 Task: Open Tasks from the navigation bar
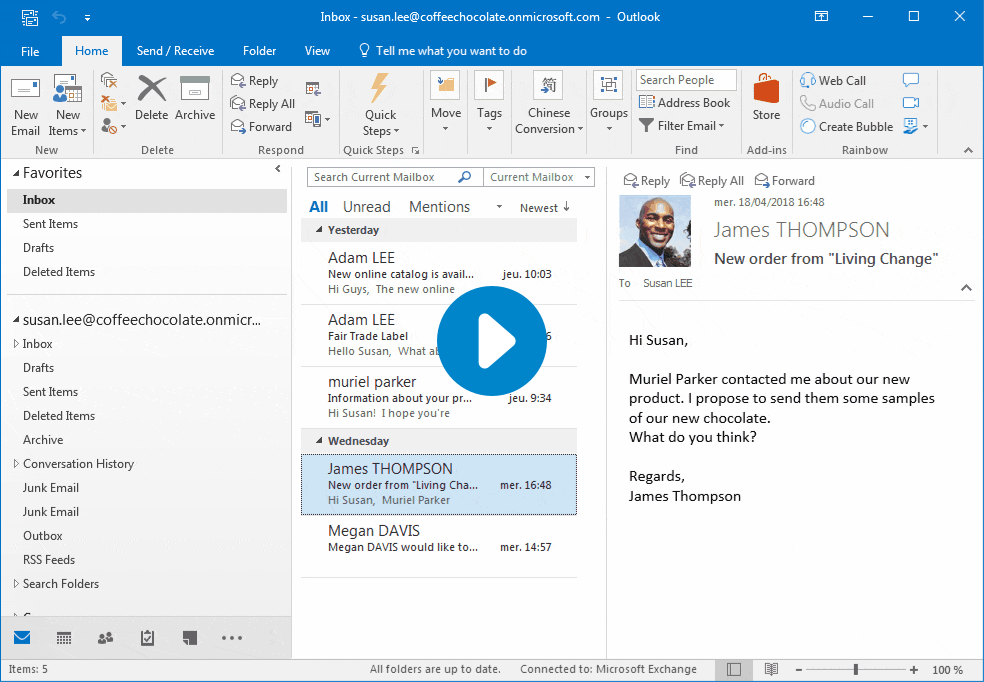tap(147, 638)
